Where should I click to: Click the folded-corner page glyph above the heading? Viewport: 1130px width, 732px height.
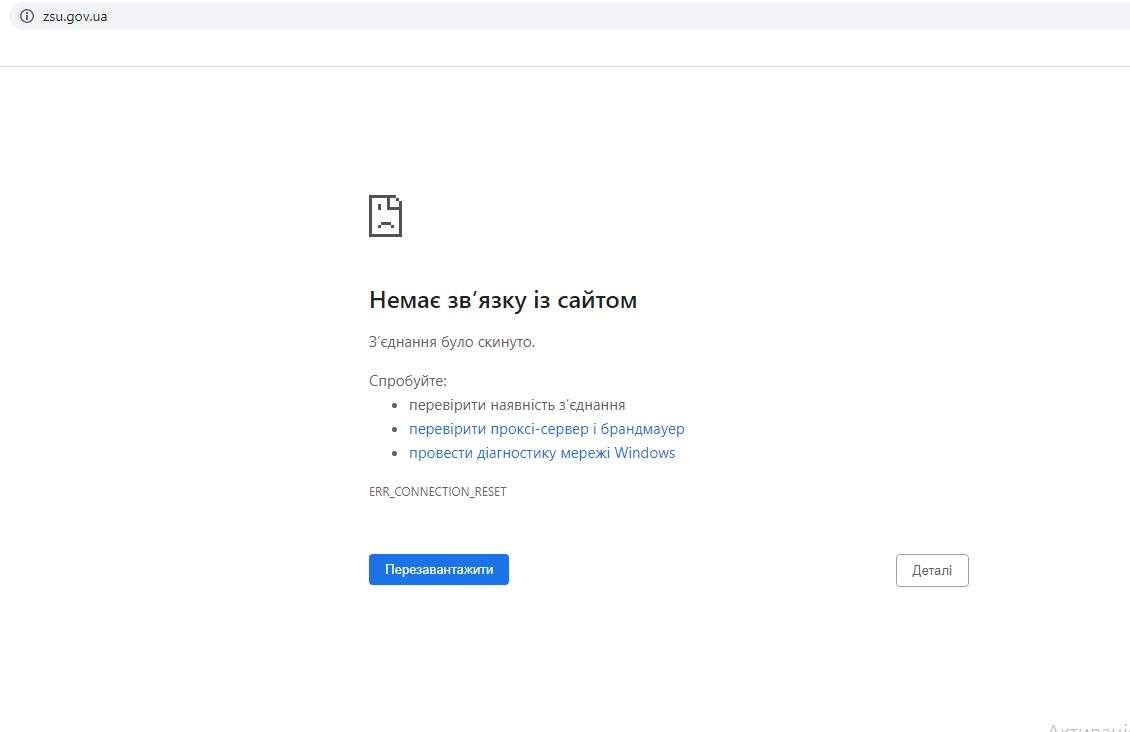(x=386, y=215)
